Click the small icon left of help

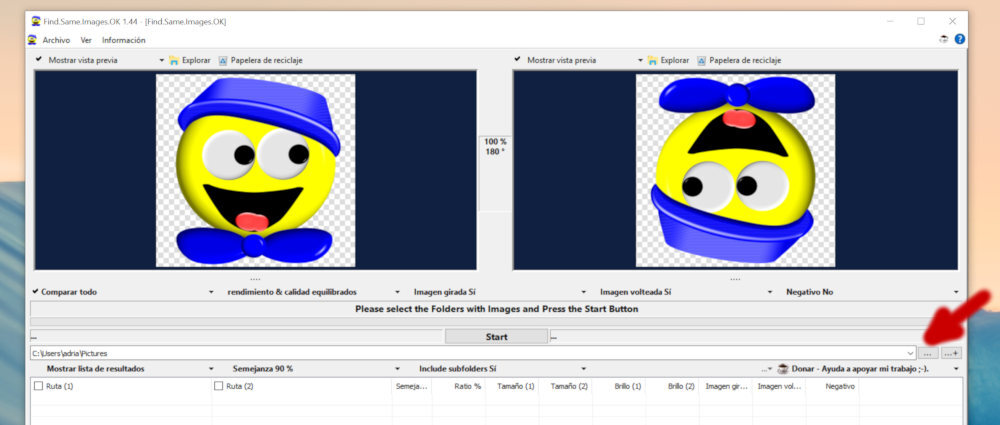(x=944, y=40)
